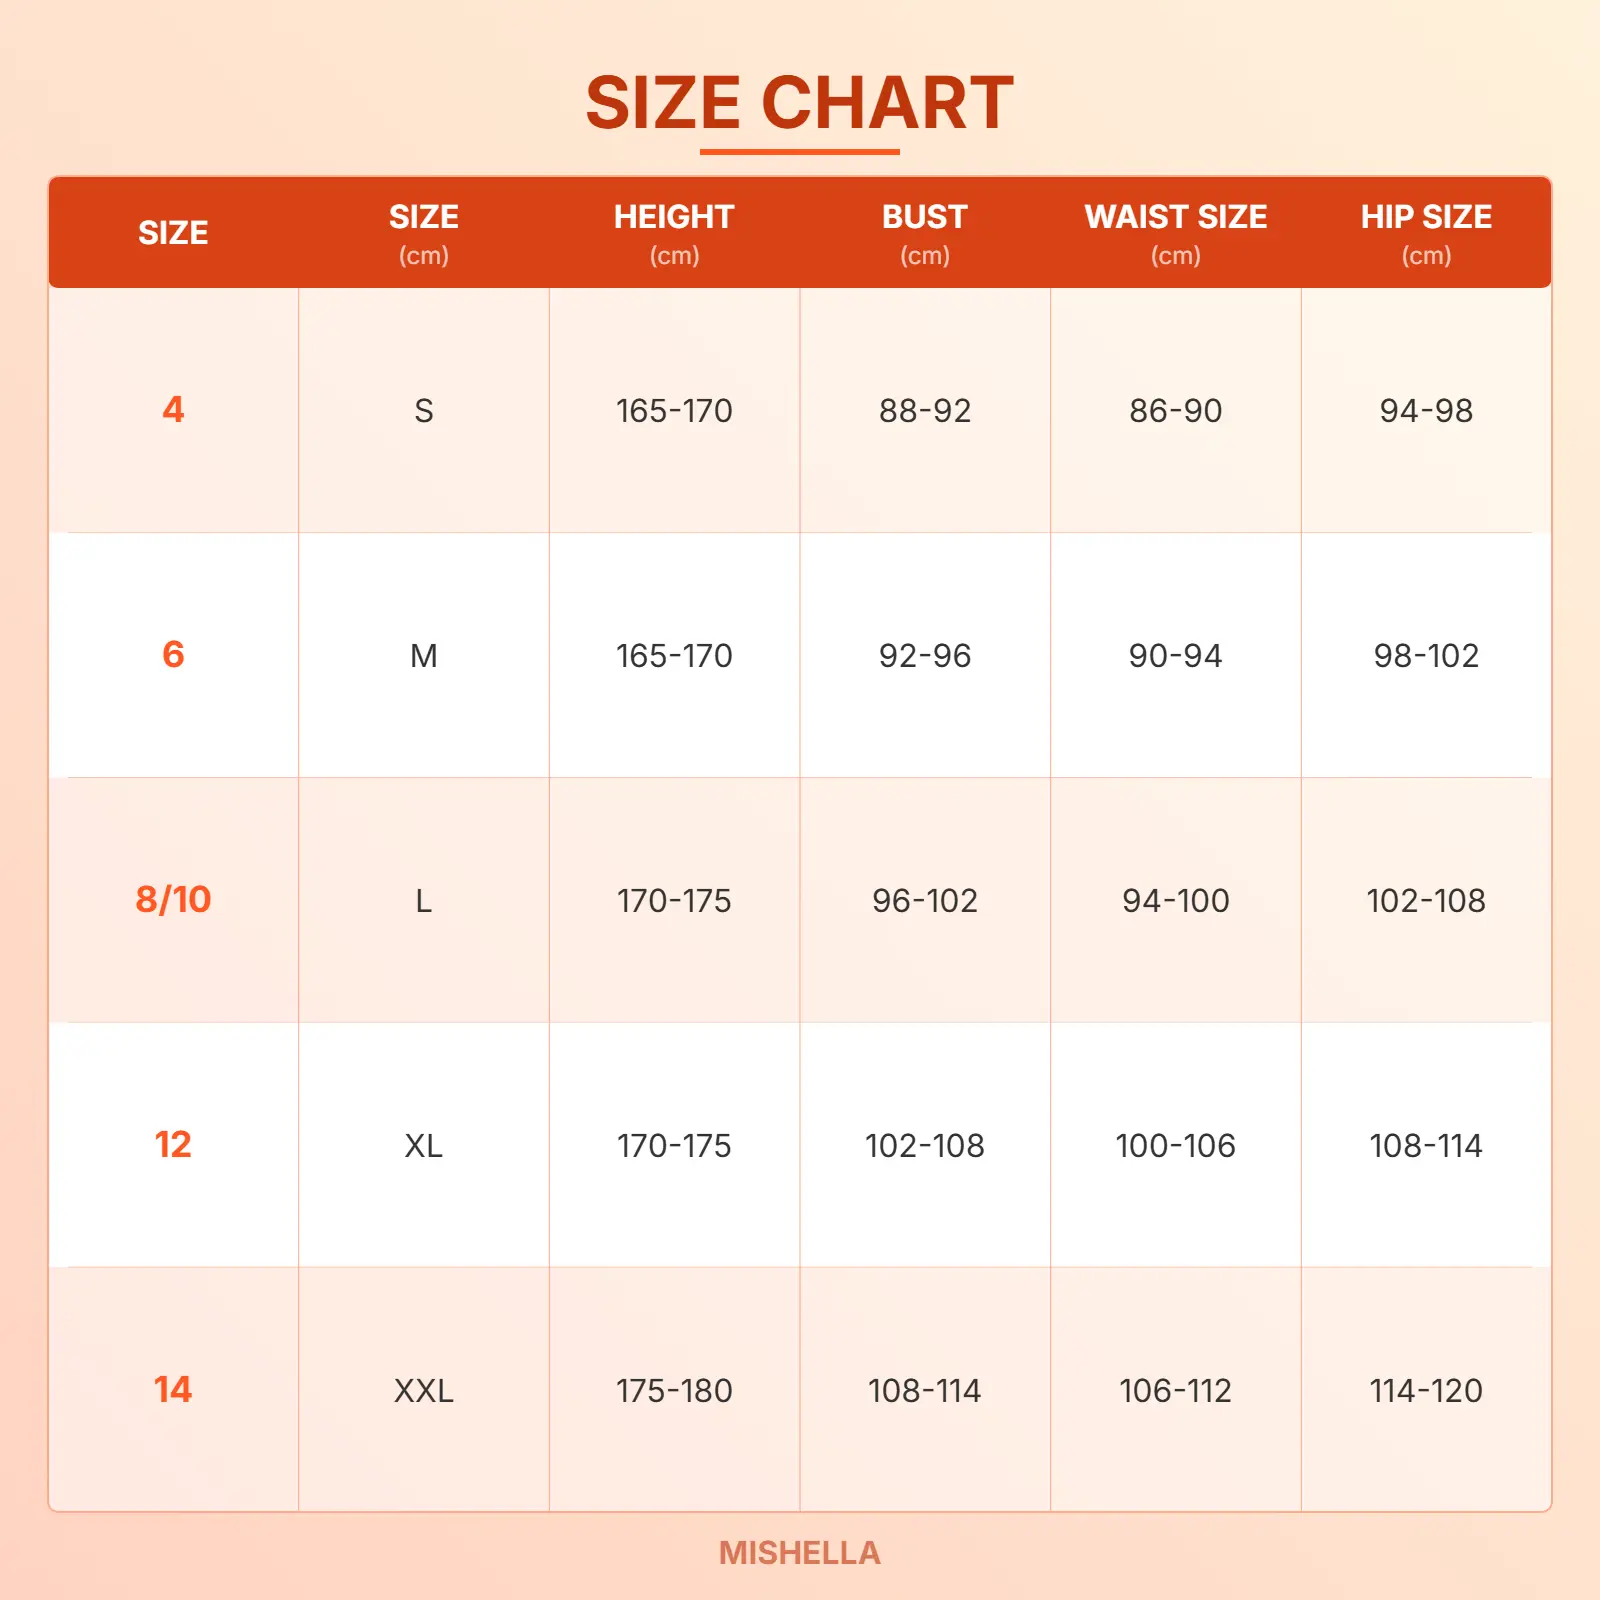Select numeric size 4 row label
The width and height of the screenshot is (1600, 1600).
click(173, 409)
